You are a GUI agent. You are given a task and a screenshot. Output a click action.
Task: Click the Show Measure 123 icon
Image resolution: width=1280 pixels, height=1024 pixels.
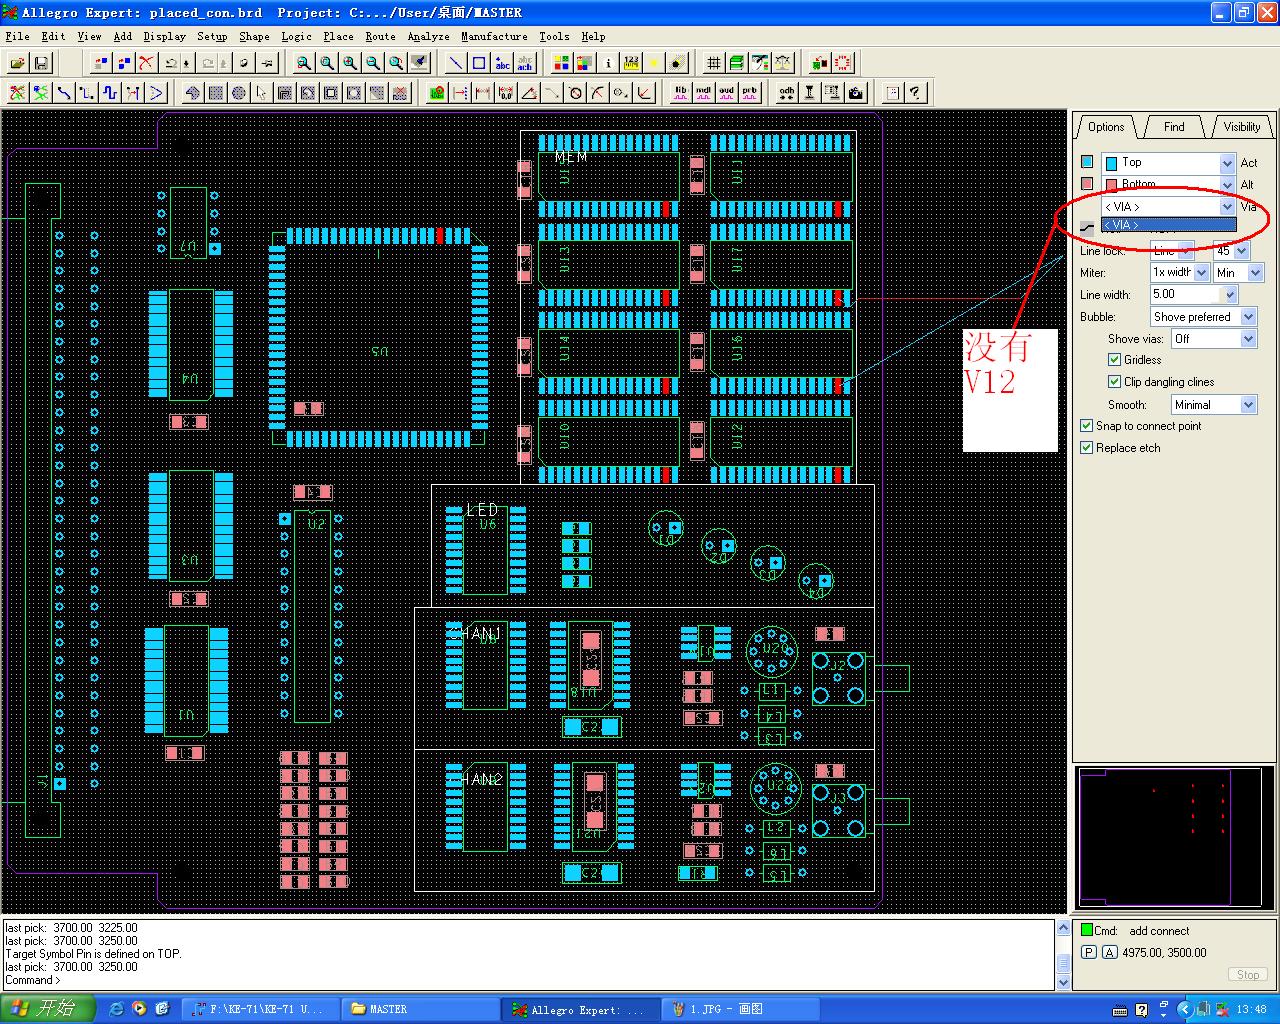point(631,63)
